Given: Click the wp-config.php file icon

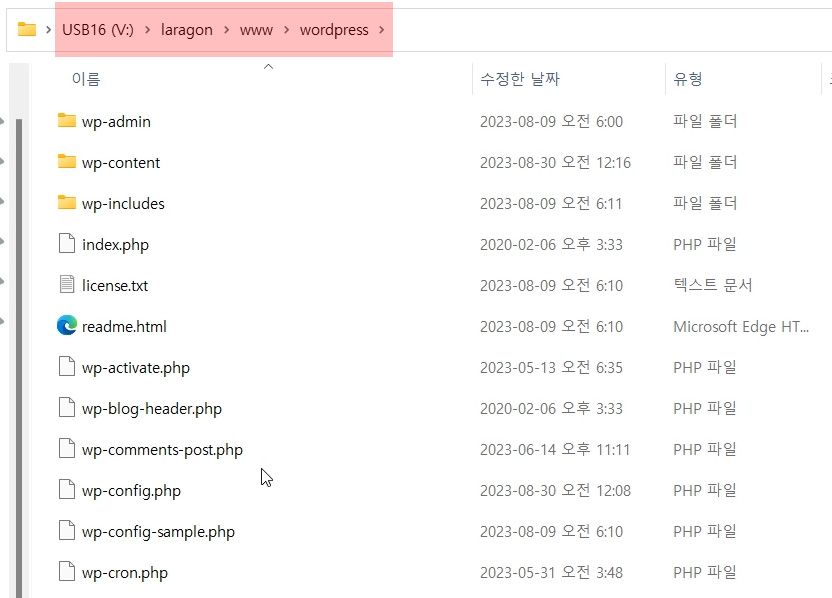Looking at the screenshot, I should pos(66,489).
